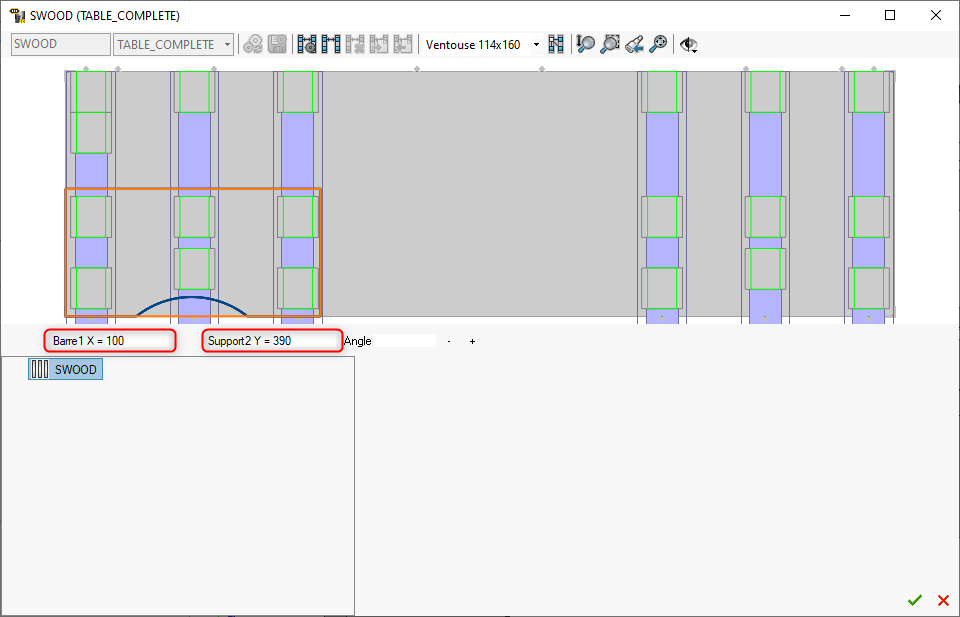Click the Barre1 X = 100 field
960x617 pixels.
(x=110, y=341)
